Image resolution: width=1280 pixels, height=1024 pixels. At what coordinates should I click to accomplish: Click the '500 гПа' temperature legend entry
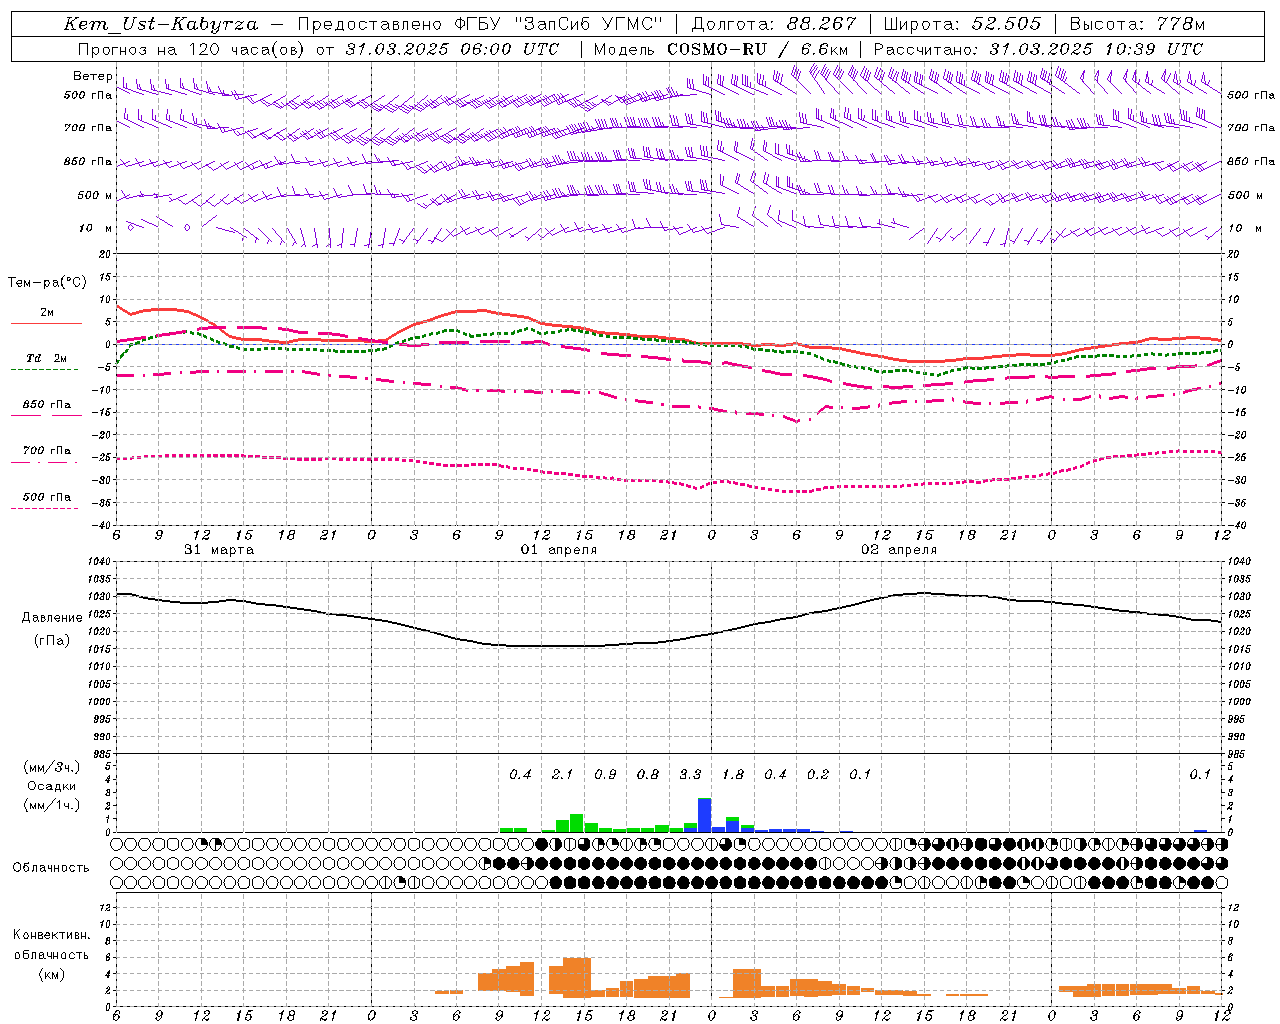click(46, 497)
